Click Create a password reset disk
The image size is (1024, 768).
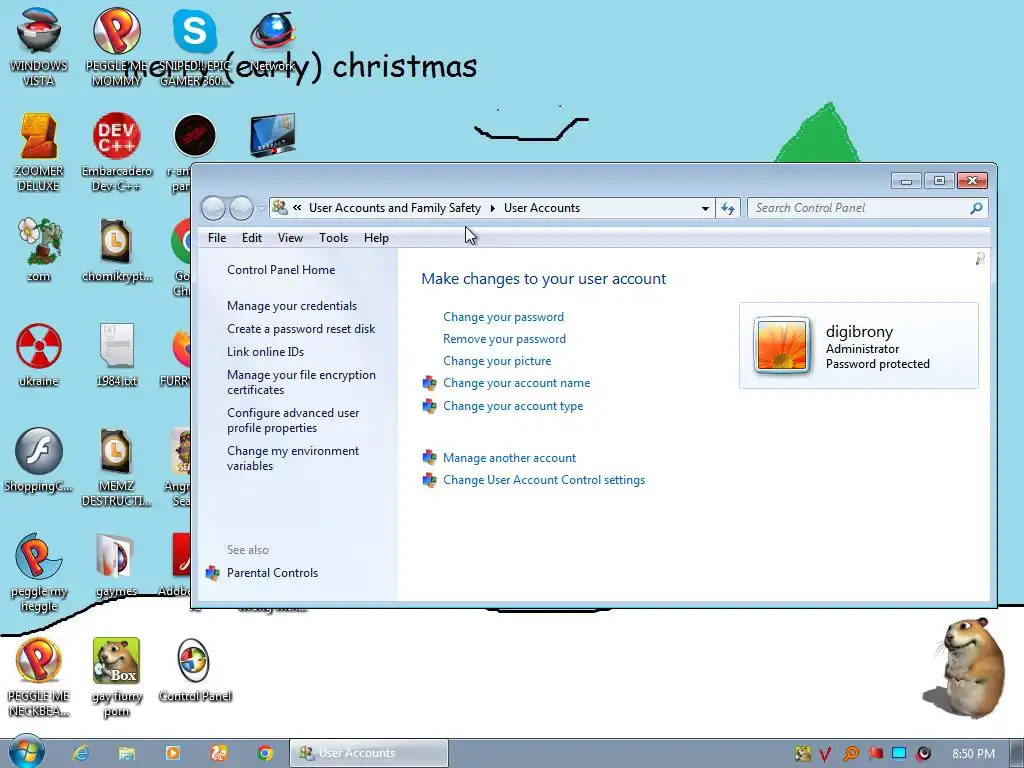301,329
